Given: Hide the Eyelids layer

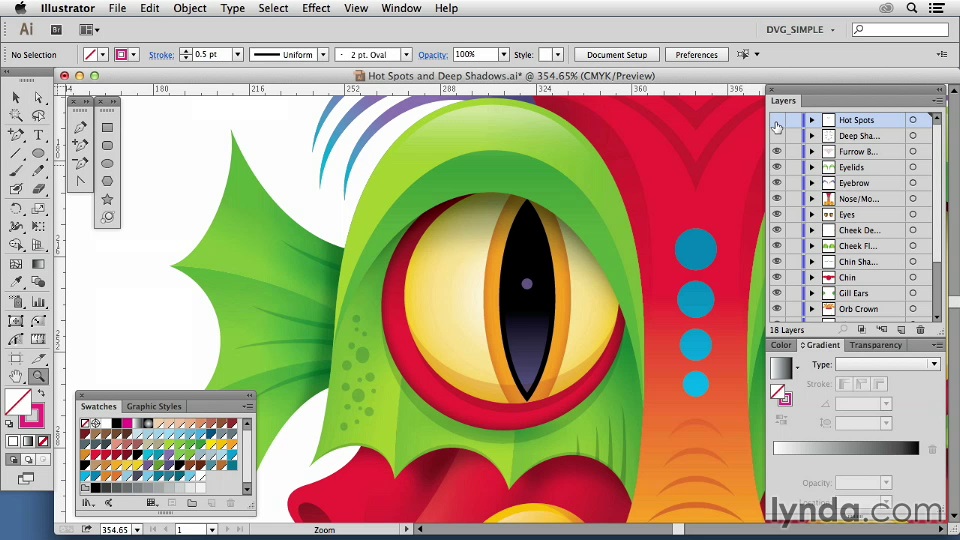Looking at the screenshot, I should click(777, 167).
